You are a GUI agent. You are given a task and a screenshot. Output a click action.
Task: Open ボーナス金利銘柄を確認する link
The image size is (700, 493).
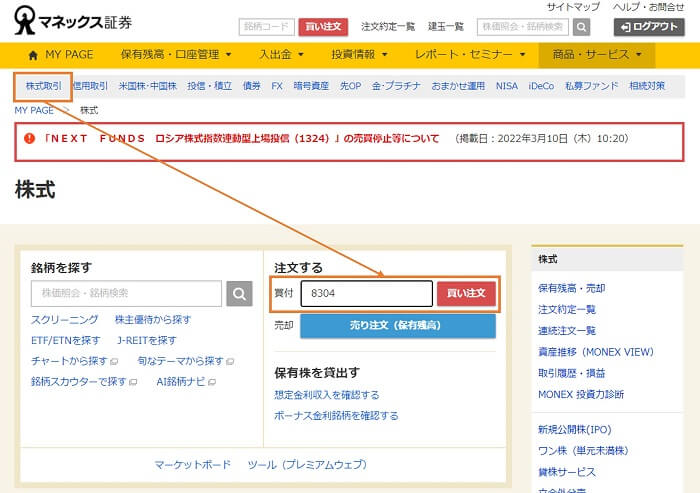(336, 416)
